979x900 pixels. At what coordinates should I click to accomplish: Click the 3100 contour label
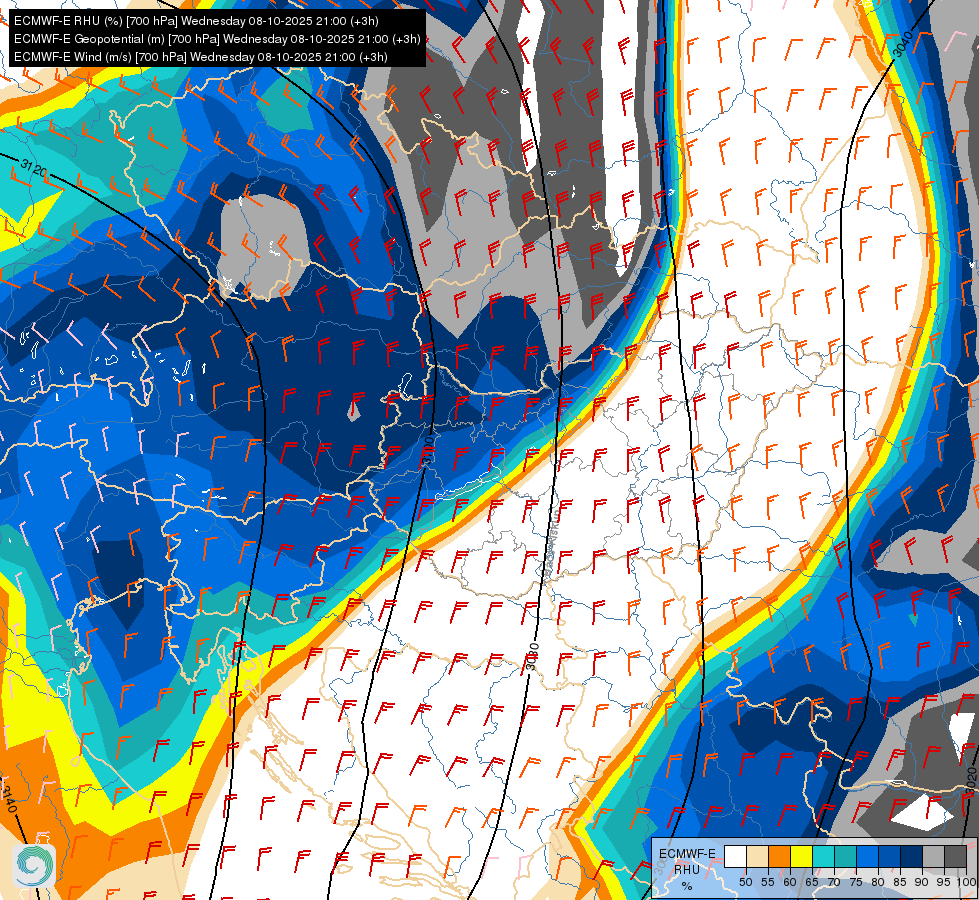[428, 450]
